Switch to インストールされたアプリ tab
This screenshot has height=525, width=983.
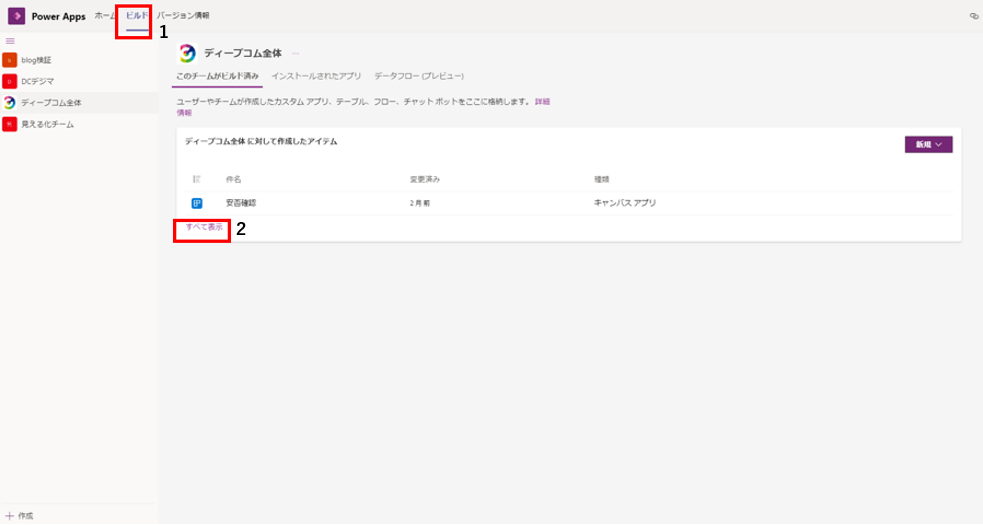(316, 76)
